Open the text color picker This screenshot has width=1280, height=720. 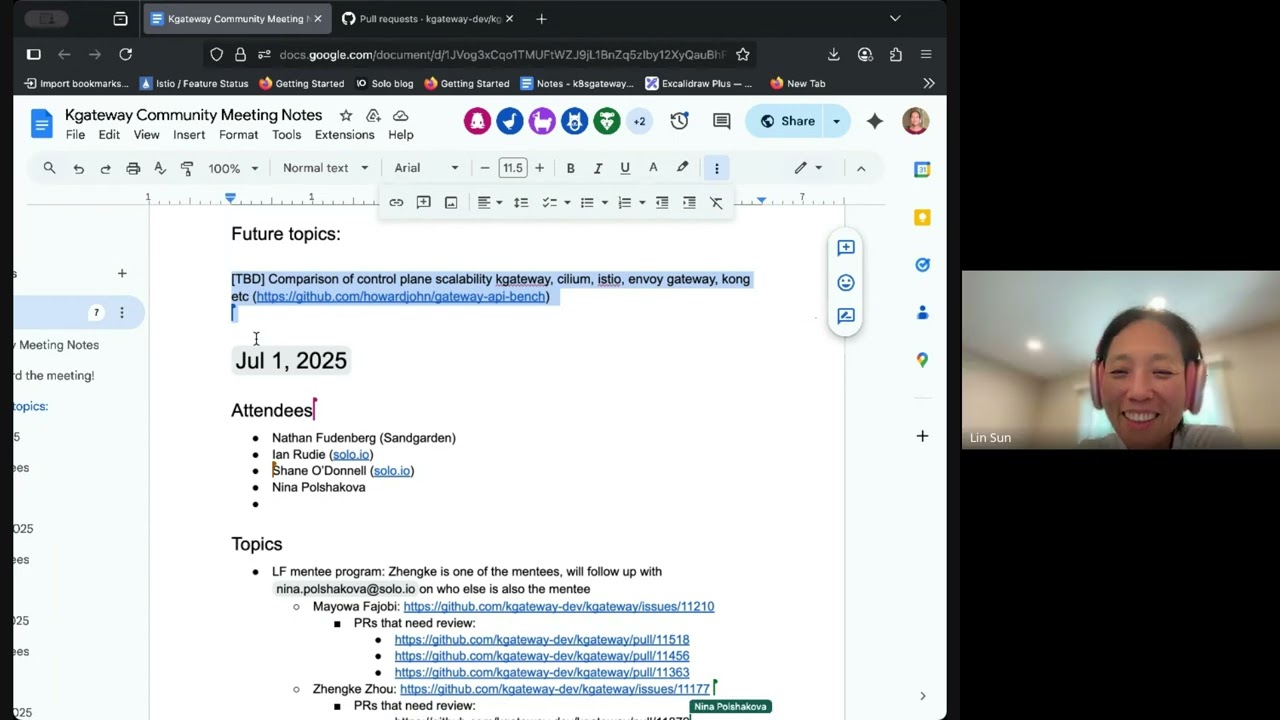[653, 168]
